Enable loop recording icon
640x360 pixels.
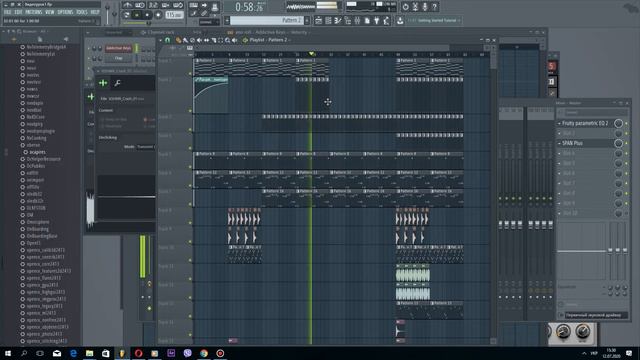click(178, 5)
